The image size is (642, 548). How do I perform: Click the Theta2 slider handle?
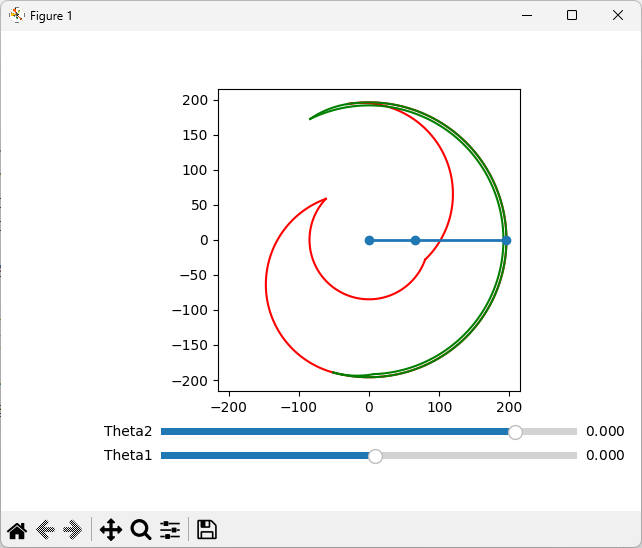515,432
